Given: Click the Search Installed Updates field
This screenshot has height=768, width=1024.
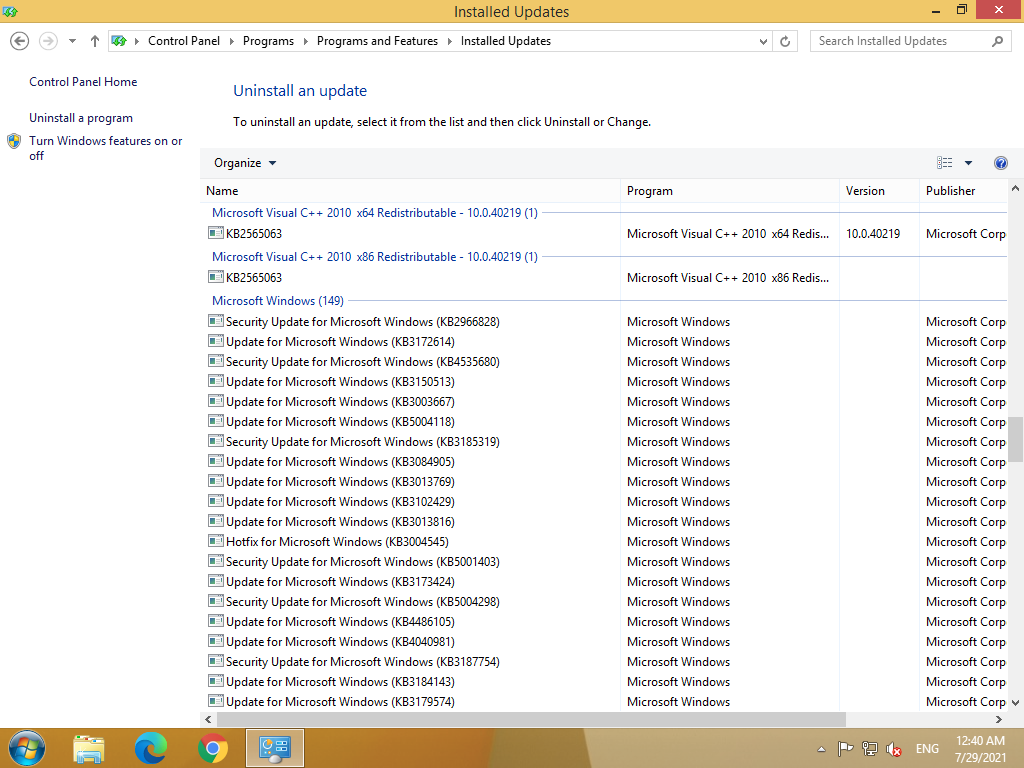Looking at the screenshot, I should tap(900, 41).
